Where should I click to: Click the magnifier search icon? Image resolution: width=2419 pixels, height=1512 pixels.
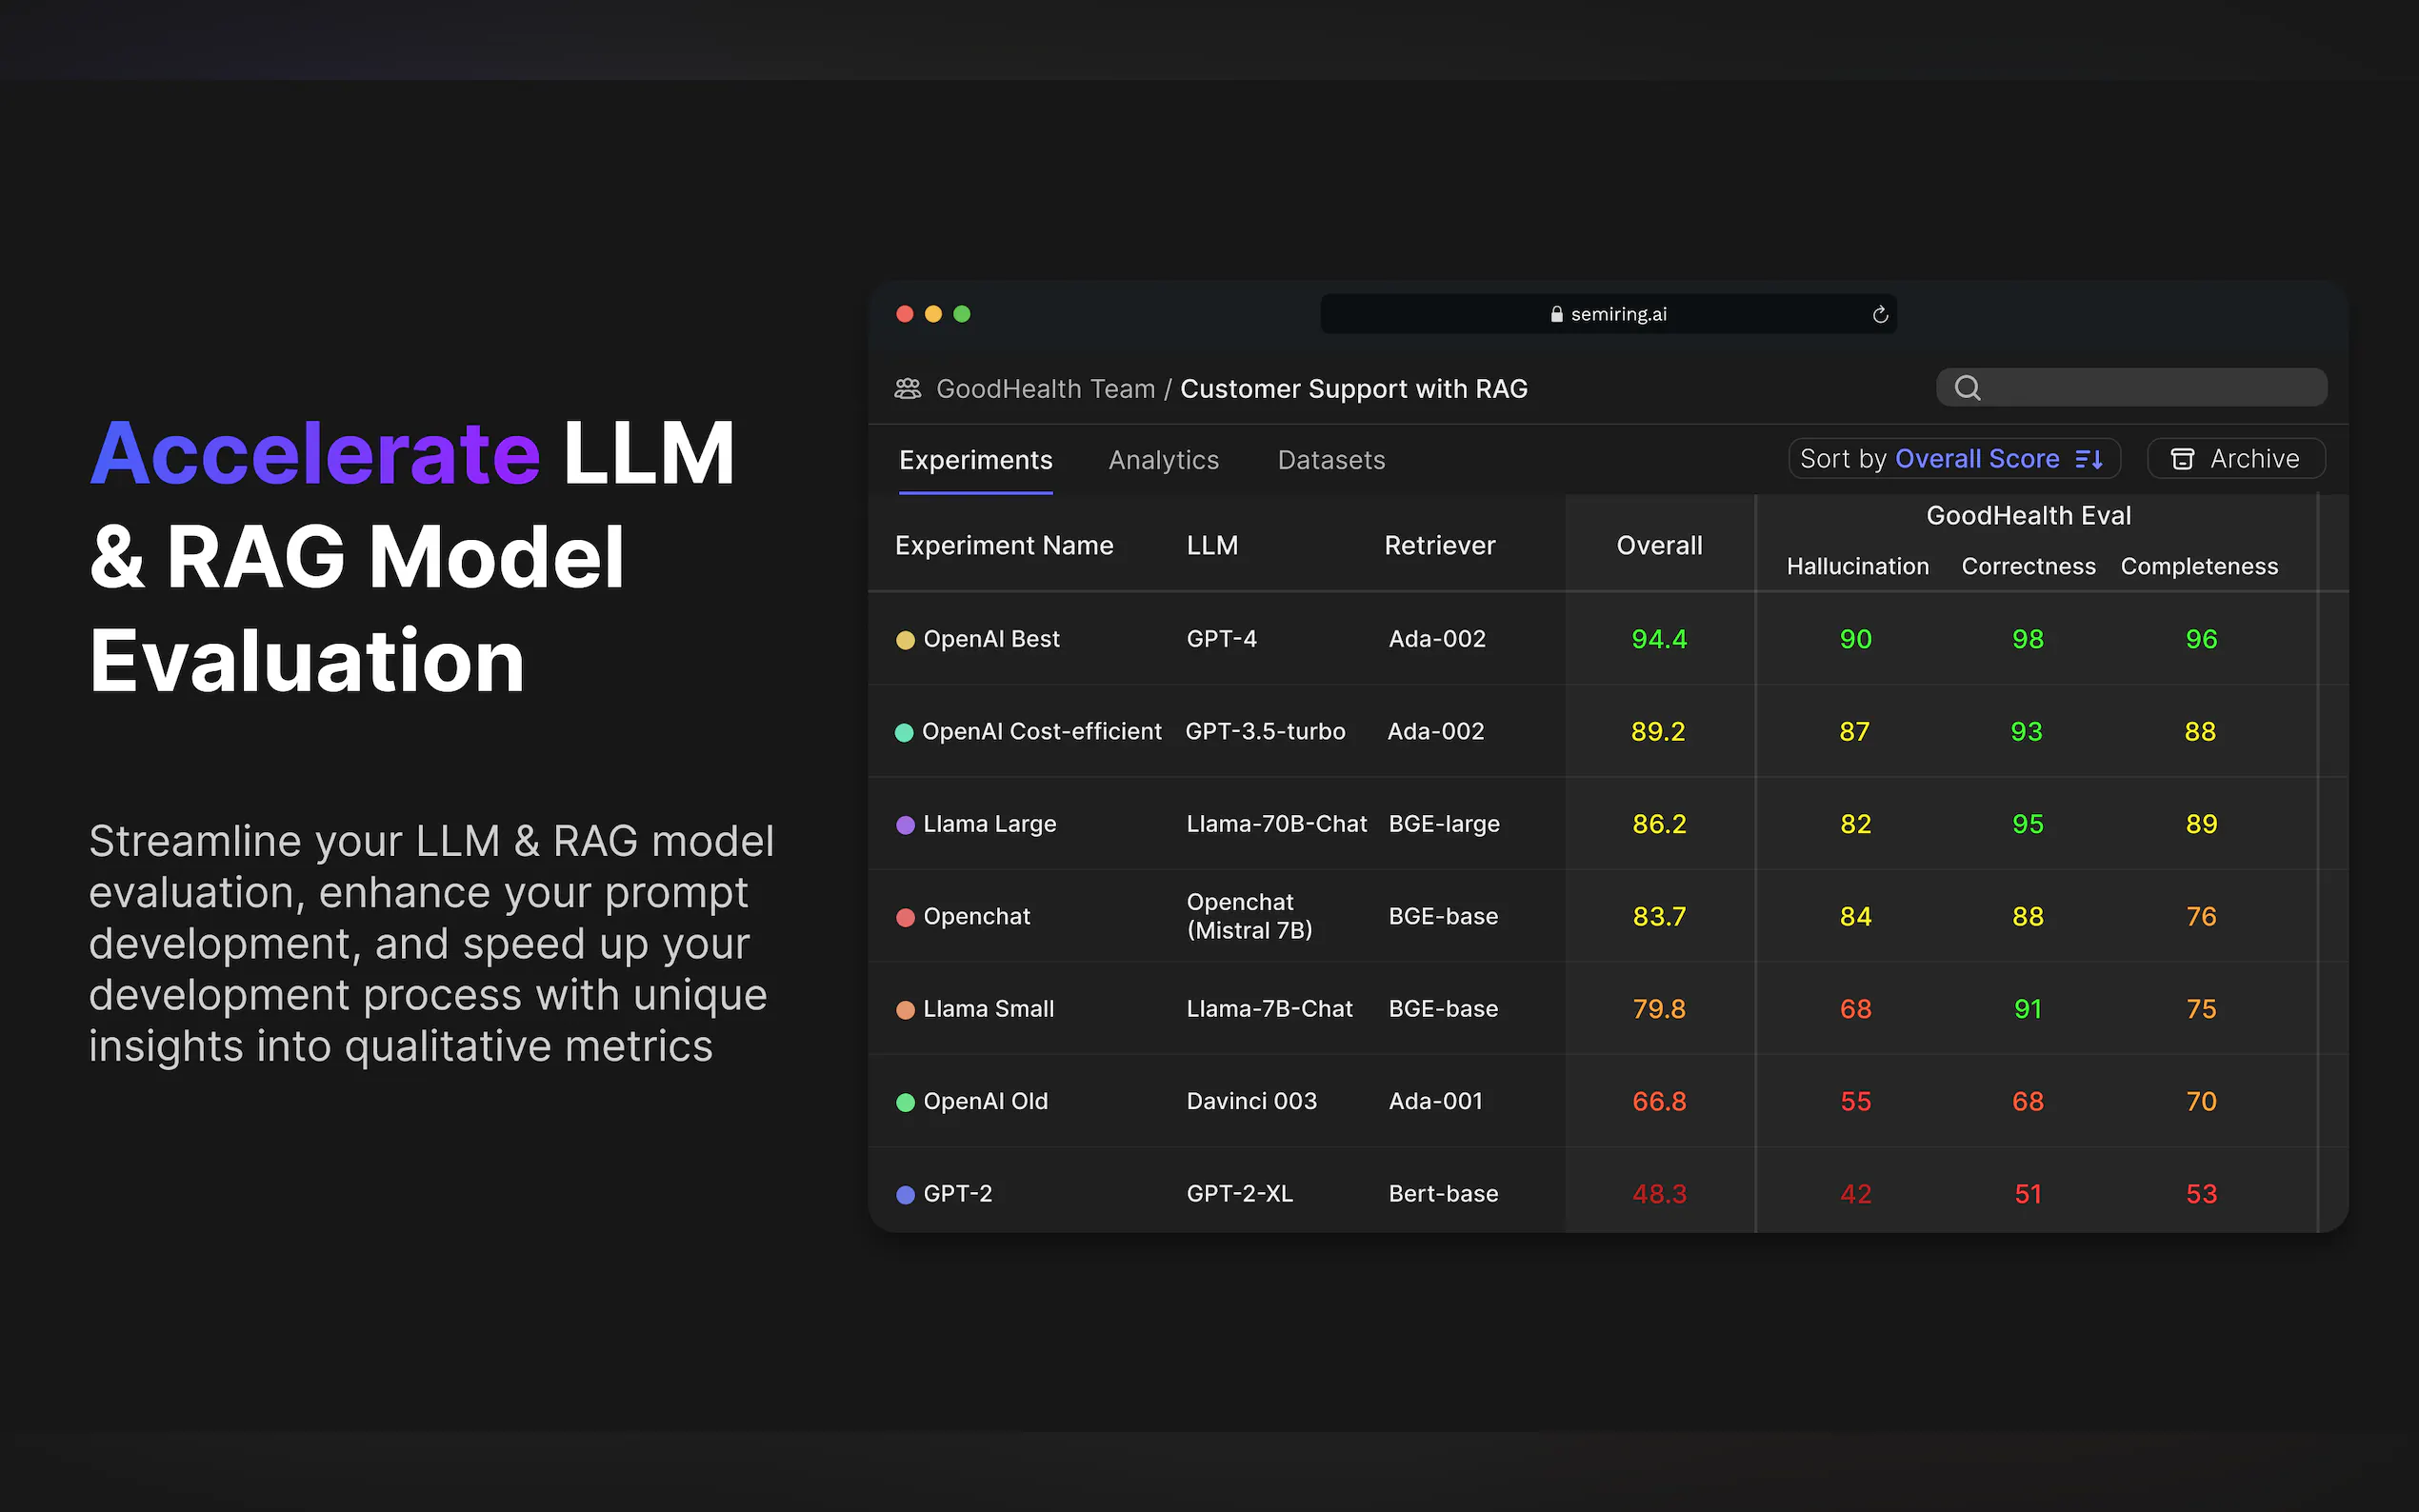tap(1967, 388)
